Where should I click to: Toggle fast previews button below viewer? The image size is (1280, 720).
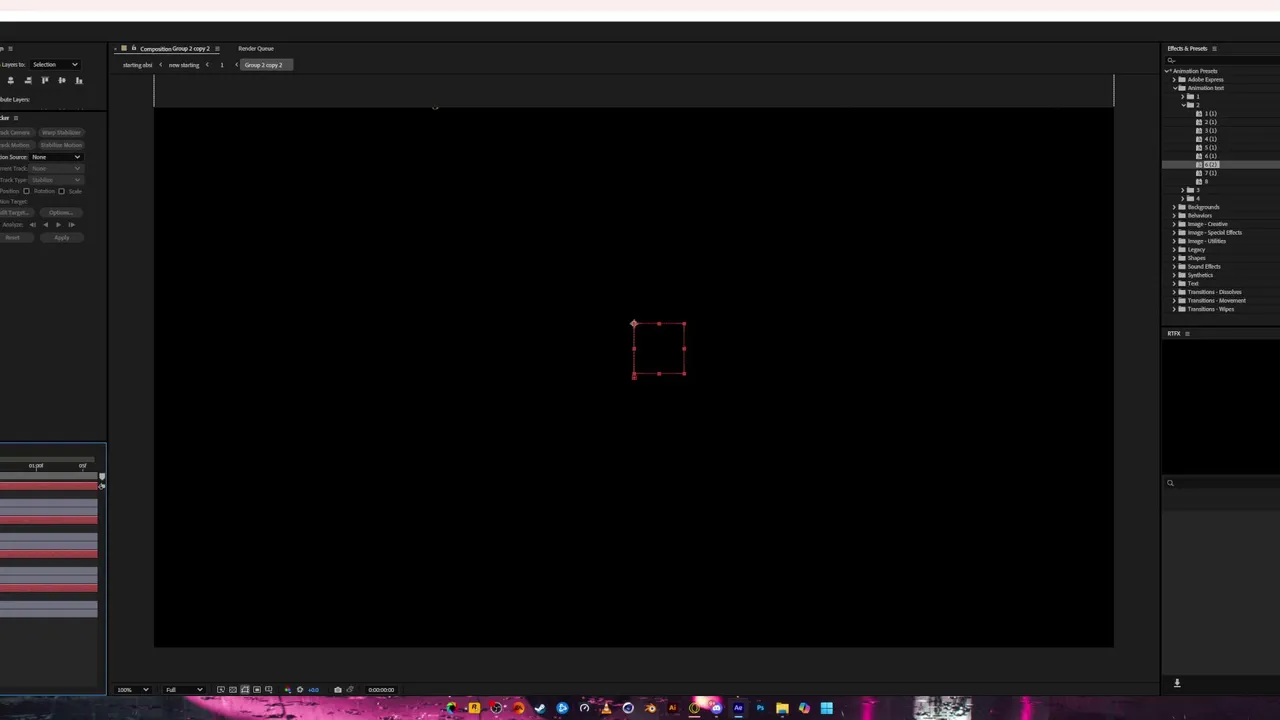pyautogui.click(x=221, y=690)
